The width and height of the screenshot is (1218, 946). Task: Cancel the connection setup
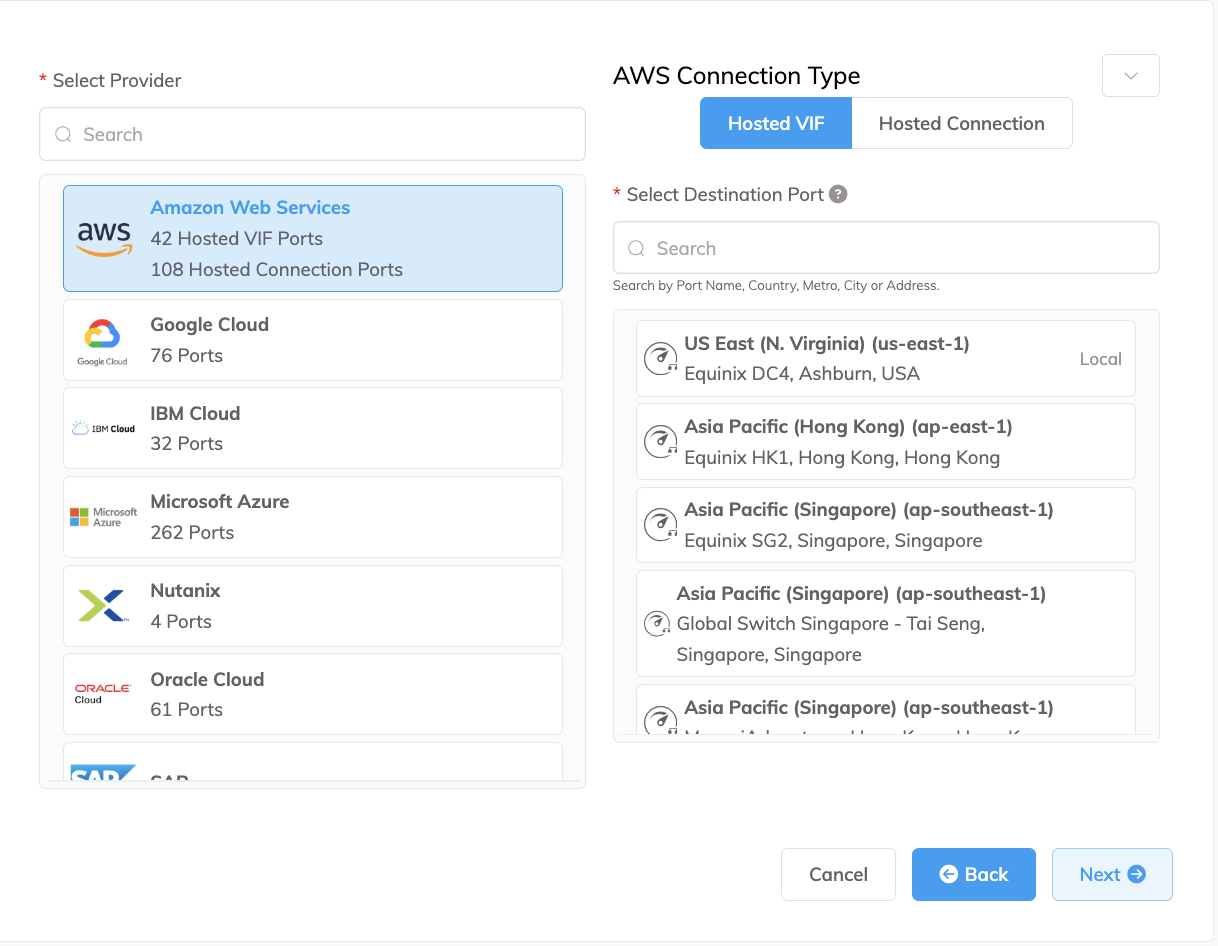coord(838,874)
